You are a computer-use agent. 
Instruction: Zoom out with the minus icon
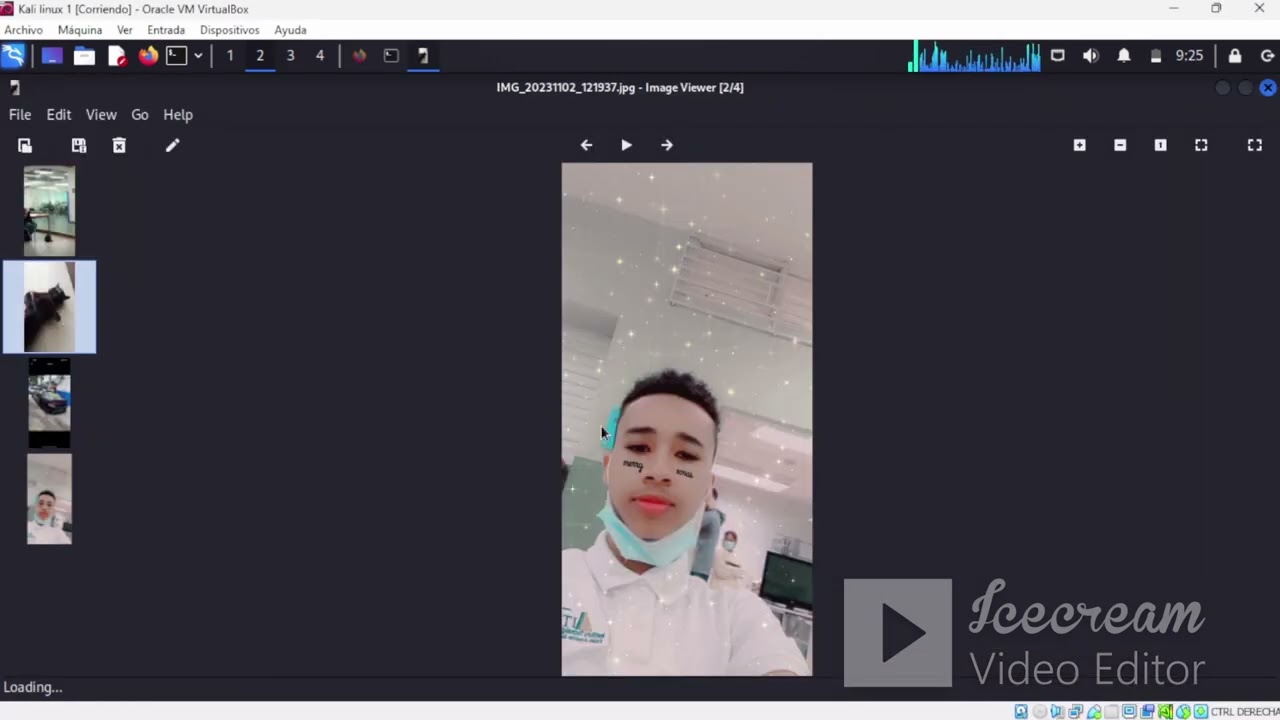(x=1120, y=145)
